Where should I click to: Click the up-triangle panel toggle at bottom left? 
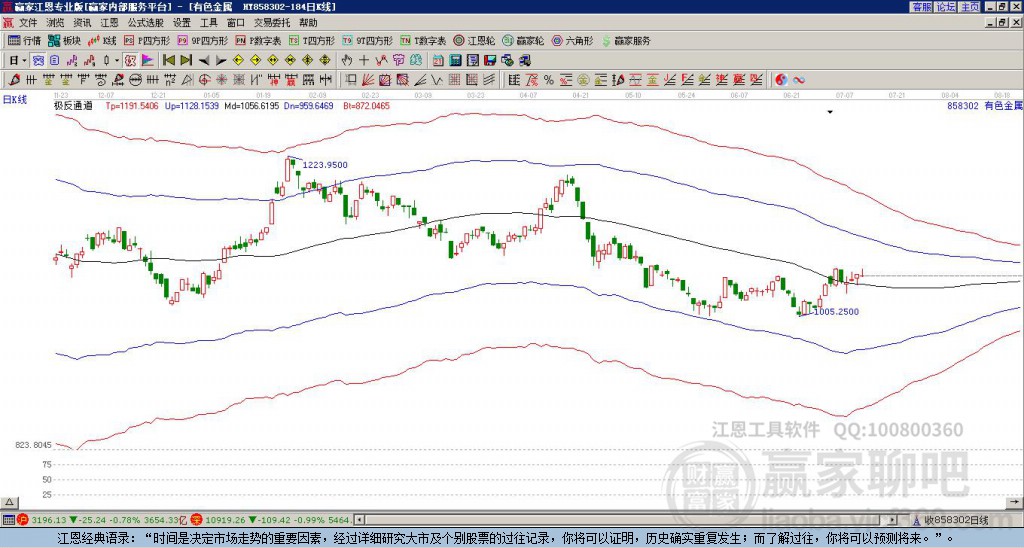9,502
